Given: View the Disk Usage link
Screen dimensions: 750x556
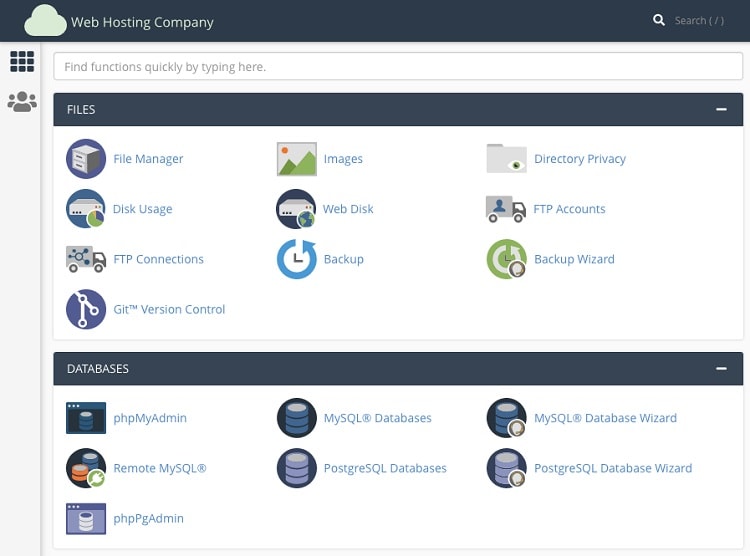Looking at the screenshot, I should (x=143, y=209).
